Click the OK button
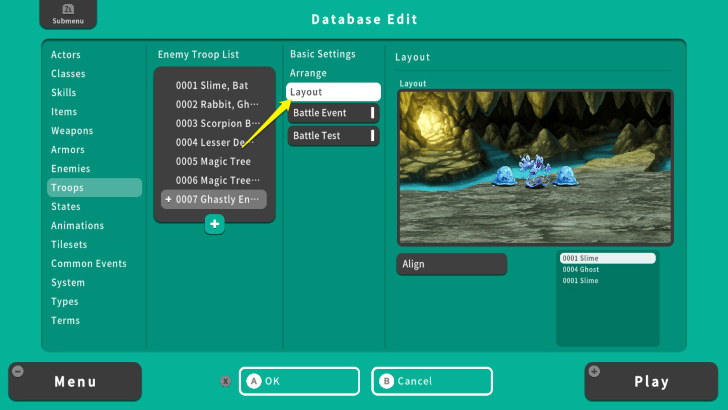 299,381
